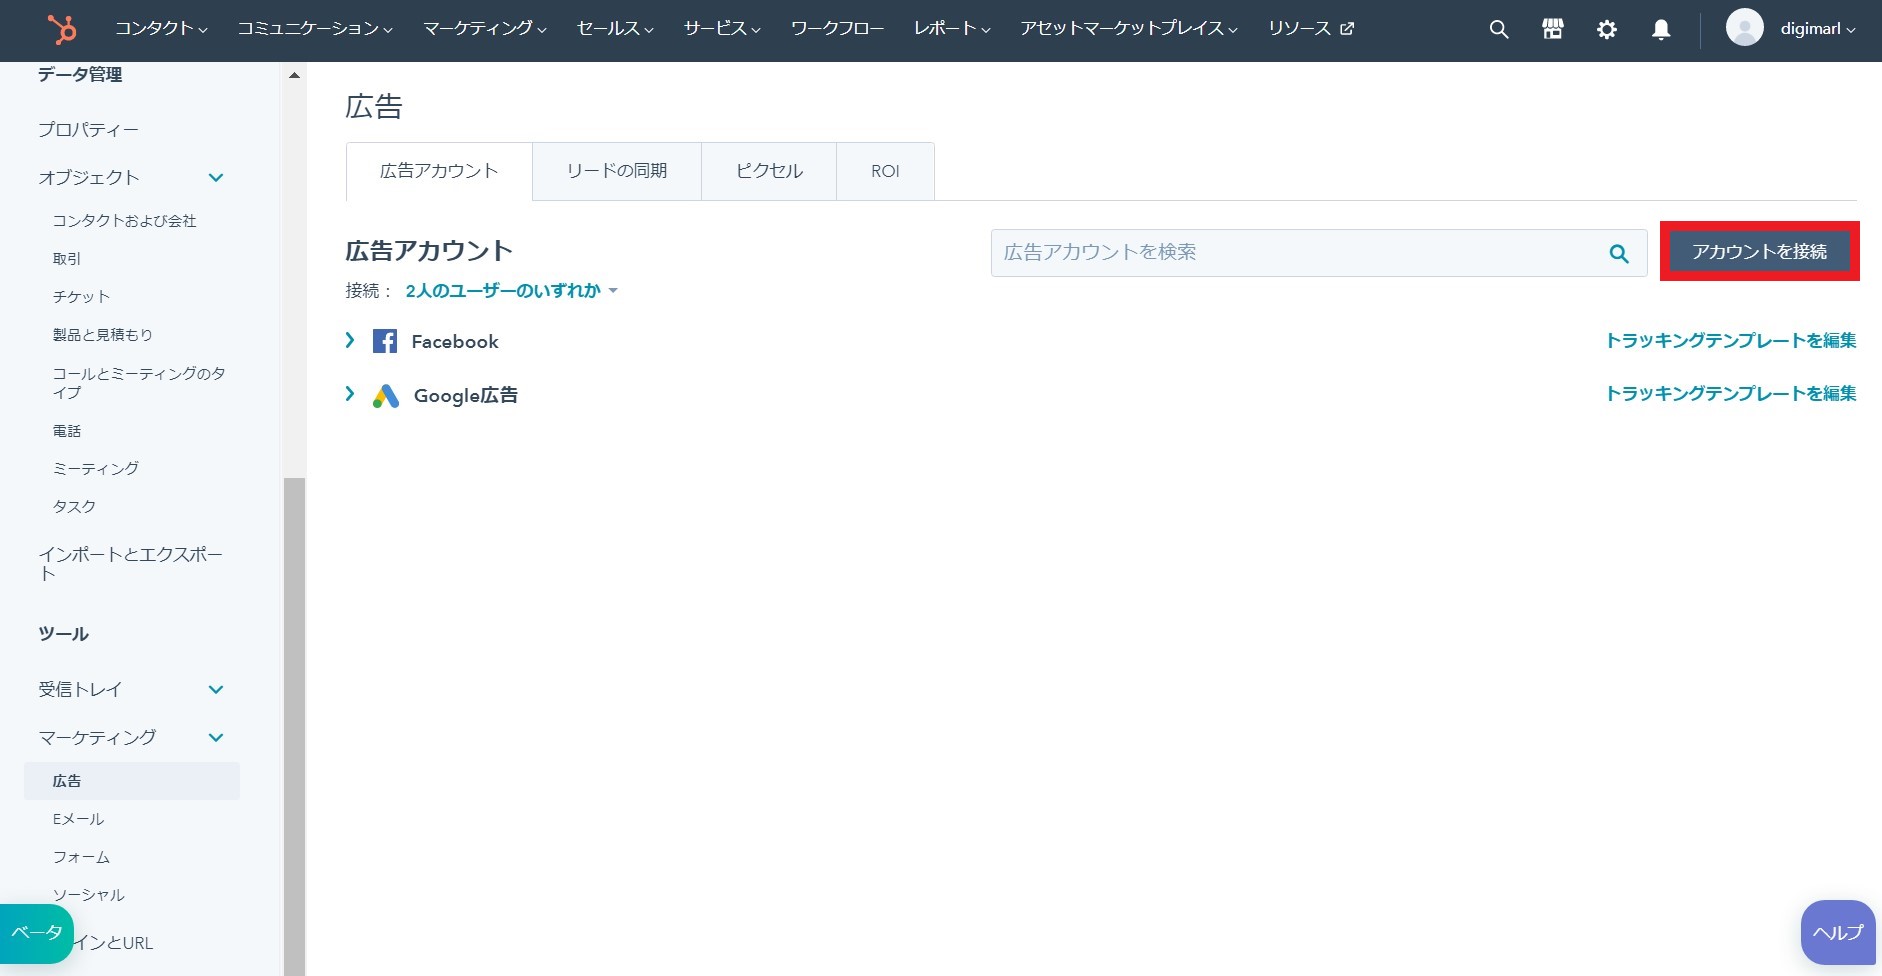1882x976 pixels.
Task: Expand the Facebook account row chevron
Action: point(350,340)
